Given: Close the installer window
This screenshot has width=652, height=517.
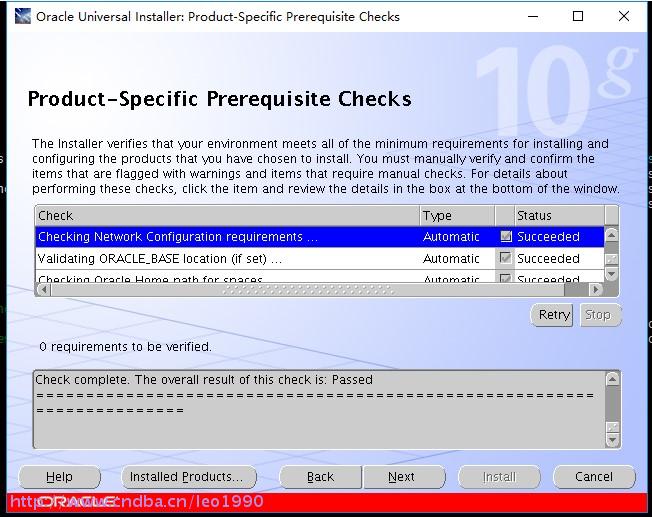Looking at the screenshot, I should point(624,17).
